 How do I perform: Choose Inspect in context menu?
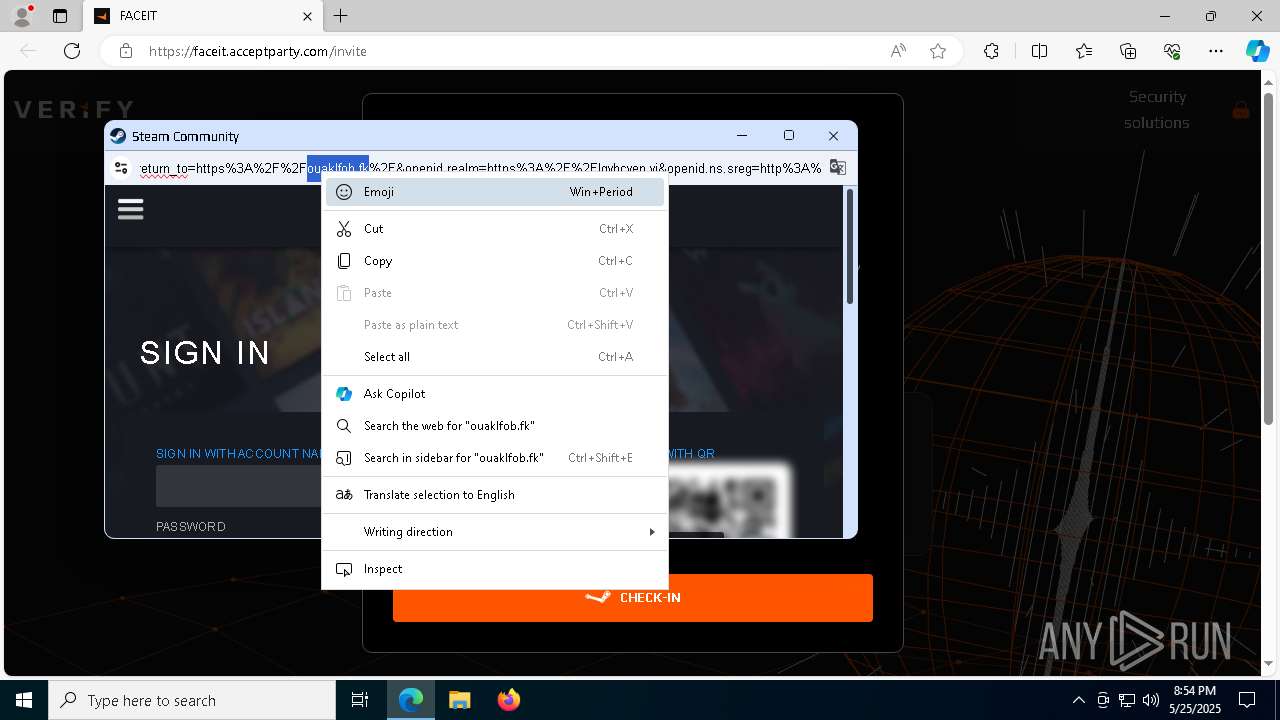495,569
